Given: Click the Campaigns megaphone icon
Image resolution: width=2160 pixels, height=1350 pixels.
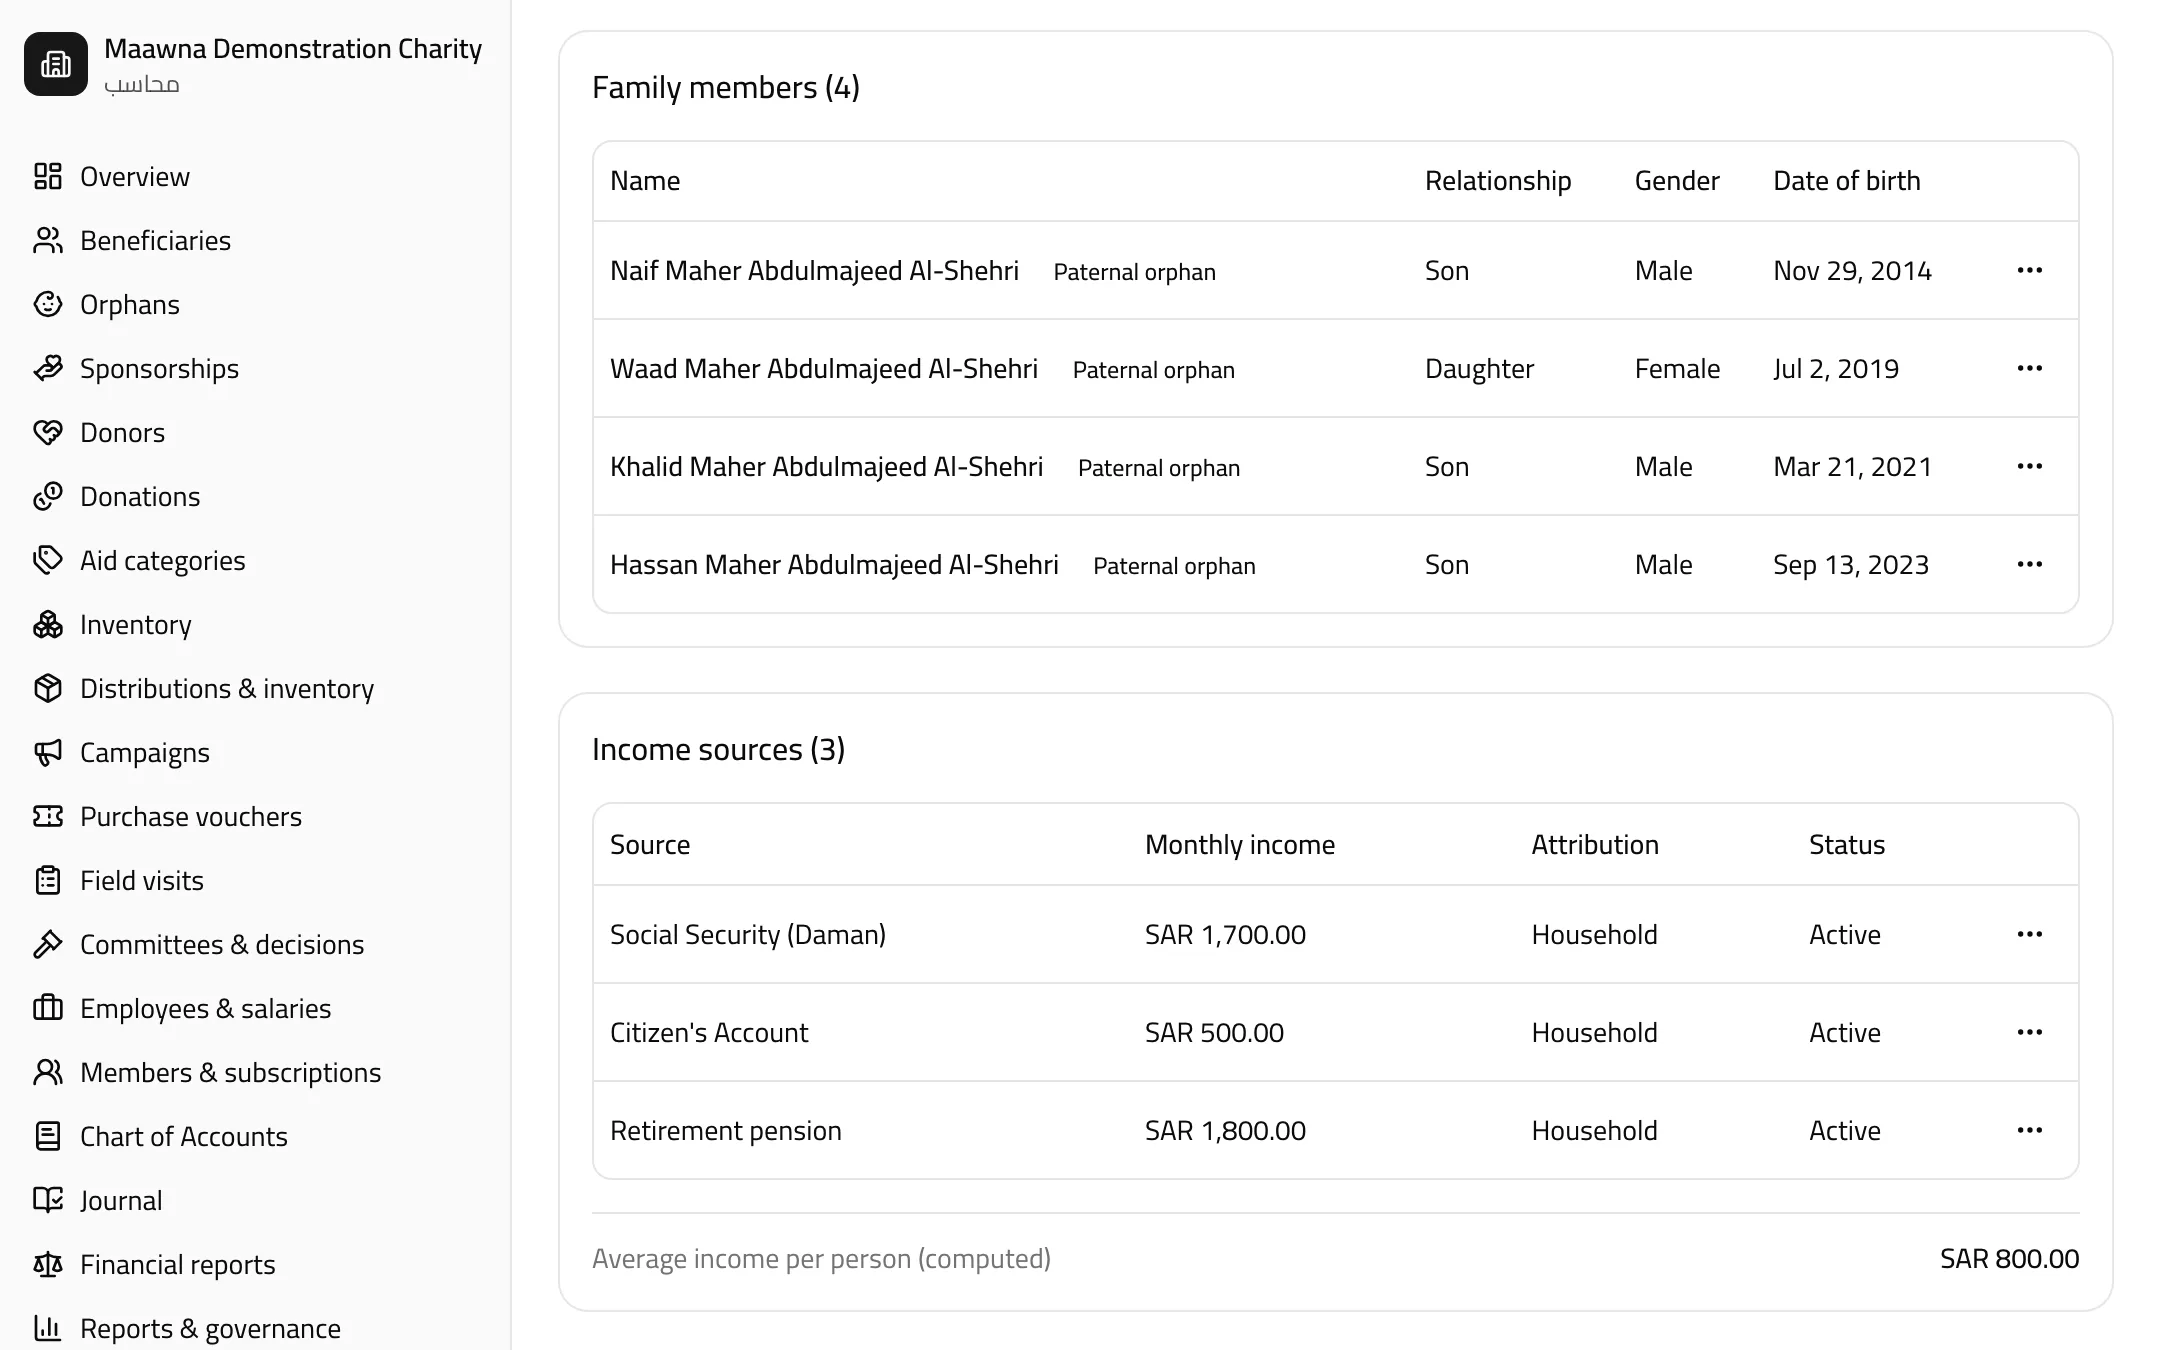Looking at the screenshot, I should tap(48, 753).
